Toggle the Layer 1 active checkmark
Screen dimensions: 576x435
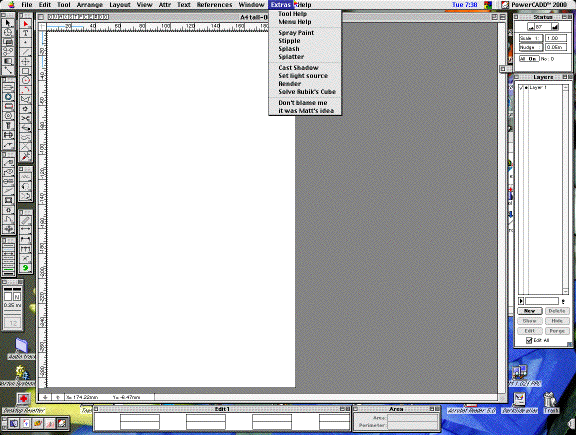click(521, 88)
